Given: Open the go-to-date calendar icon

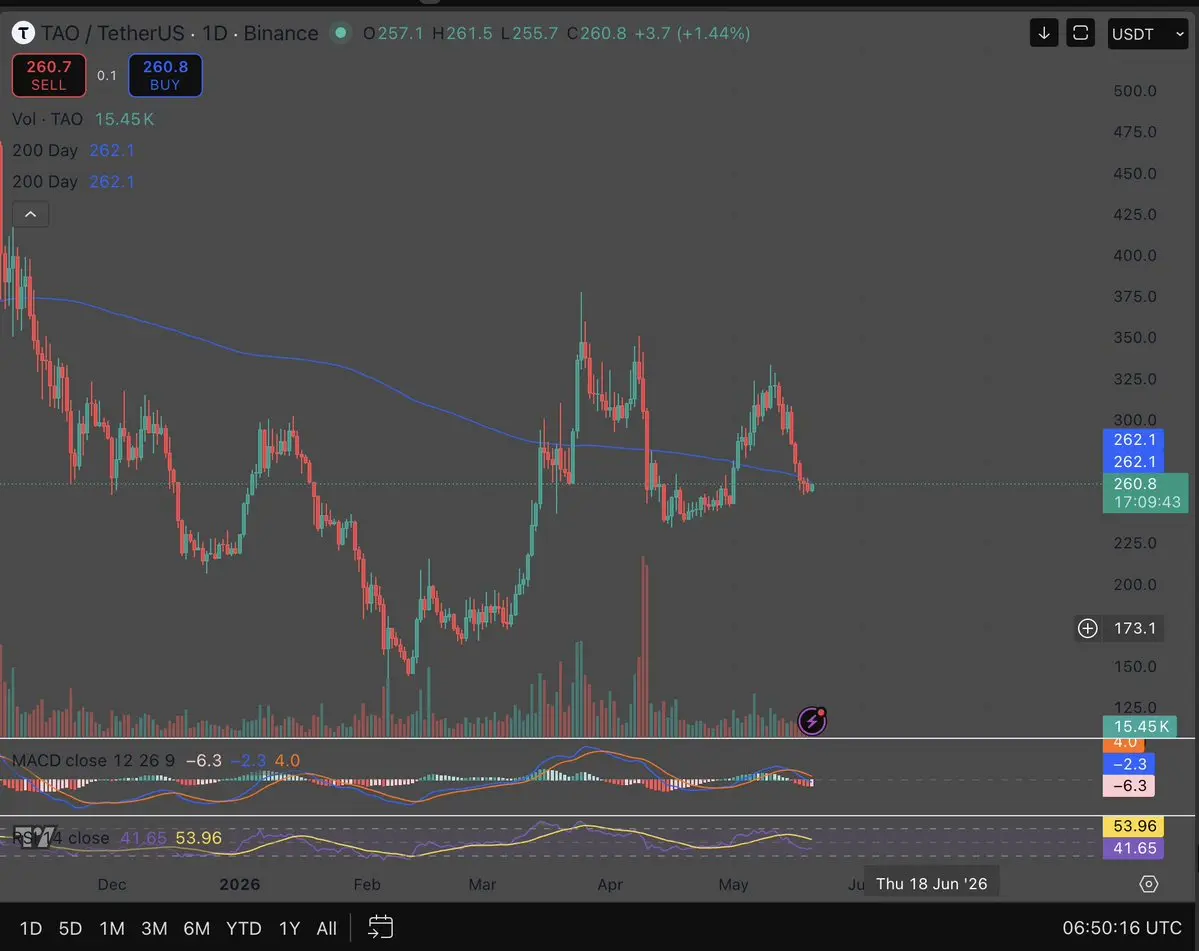Looking at the screenshot, I should tap(380, 927).
